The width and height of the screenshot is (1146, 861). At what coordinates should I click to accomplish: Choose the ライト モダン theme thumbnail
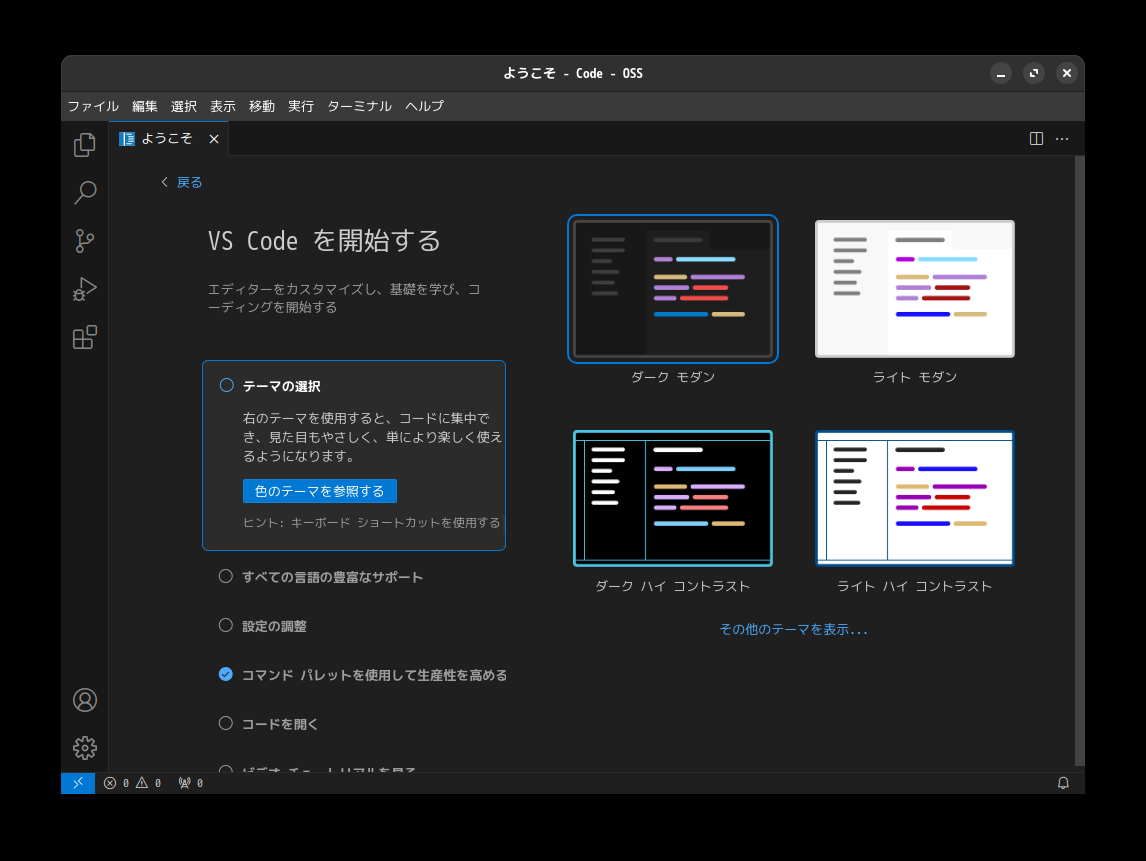[x=914, y=289]
